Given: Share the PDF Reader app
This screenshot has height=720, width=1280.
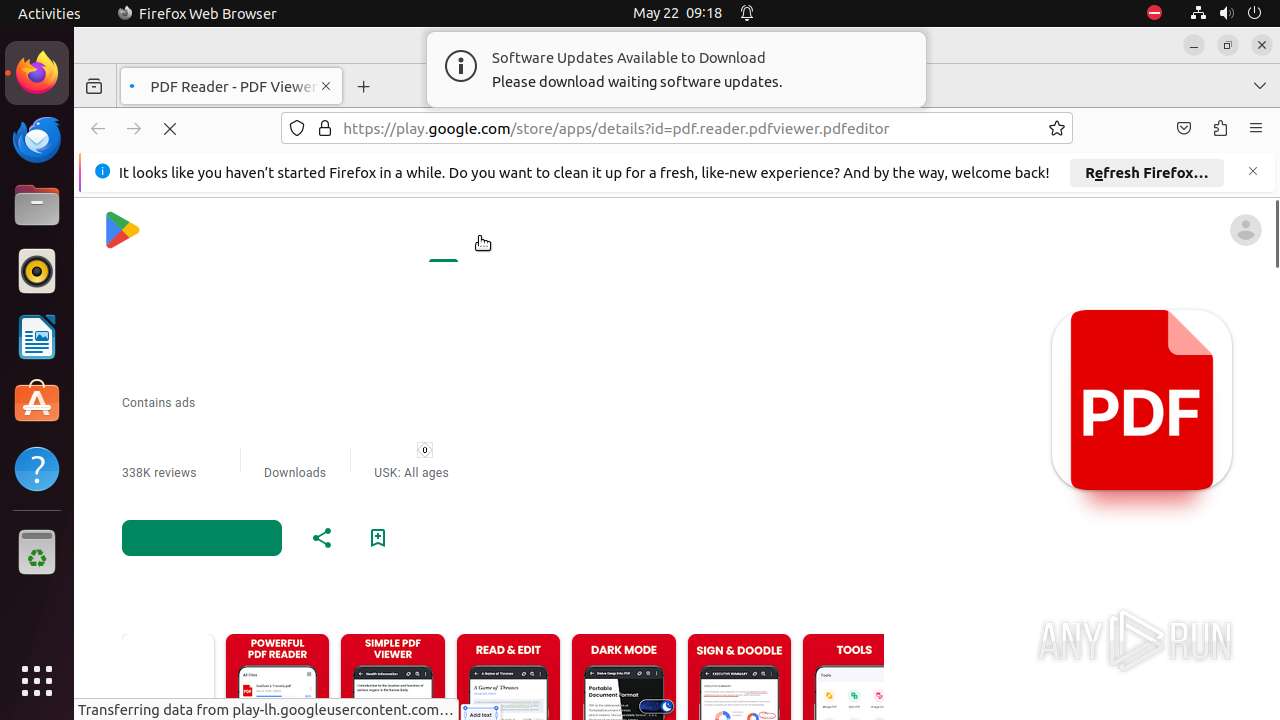Looking at the screenshot, I should click(x=322, y=538).
